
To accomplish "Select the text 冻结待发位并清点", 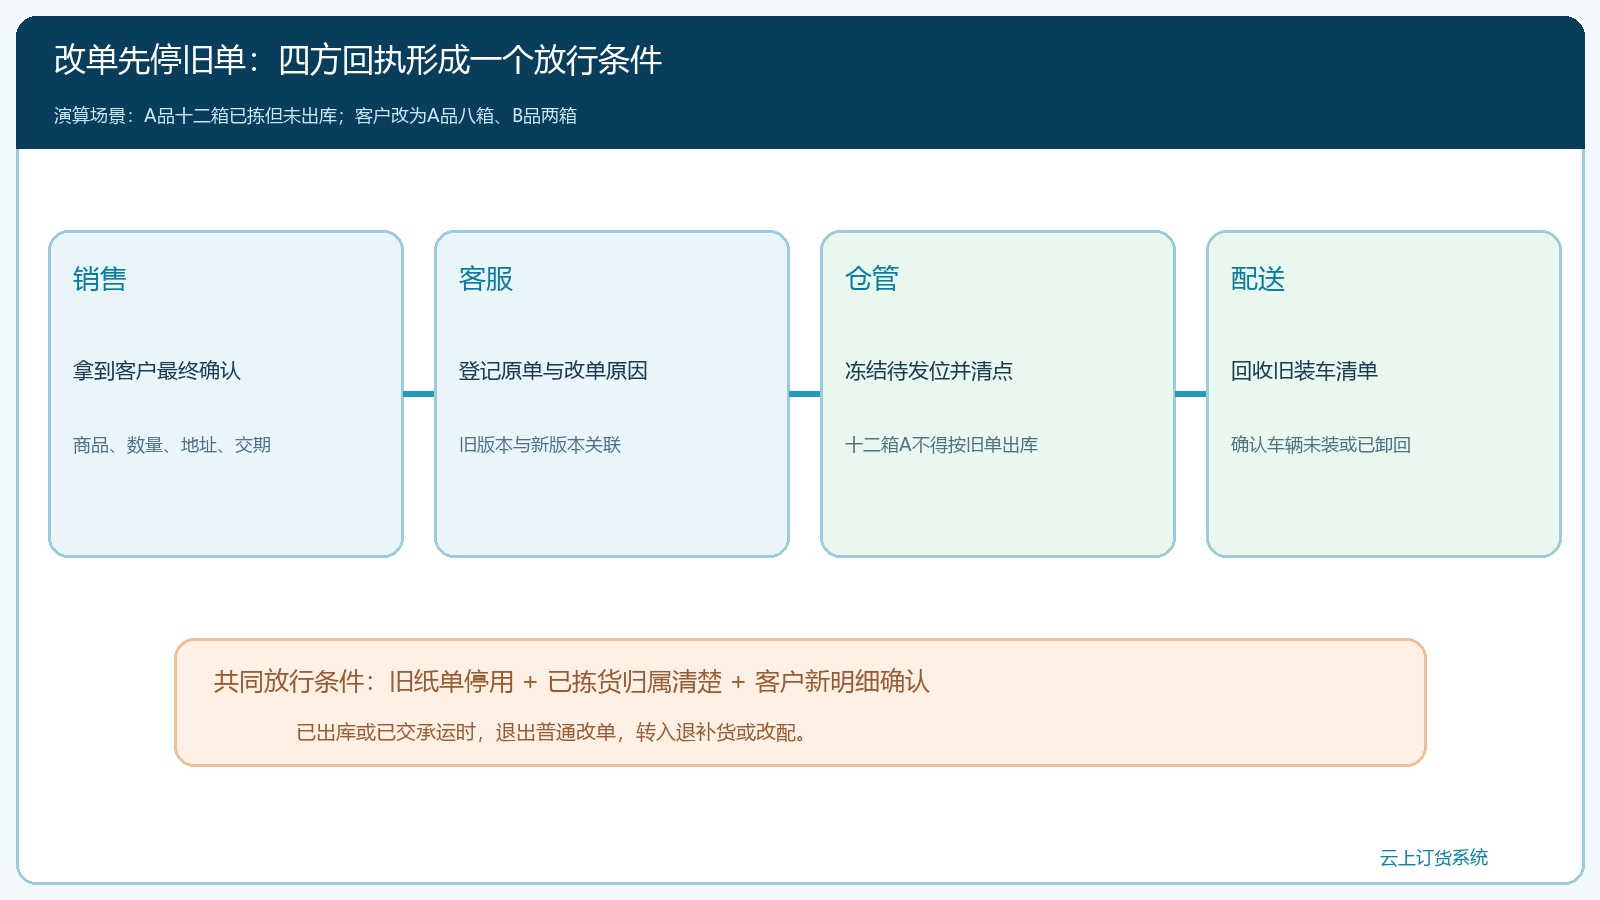I will click(x=929, y=371).
